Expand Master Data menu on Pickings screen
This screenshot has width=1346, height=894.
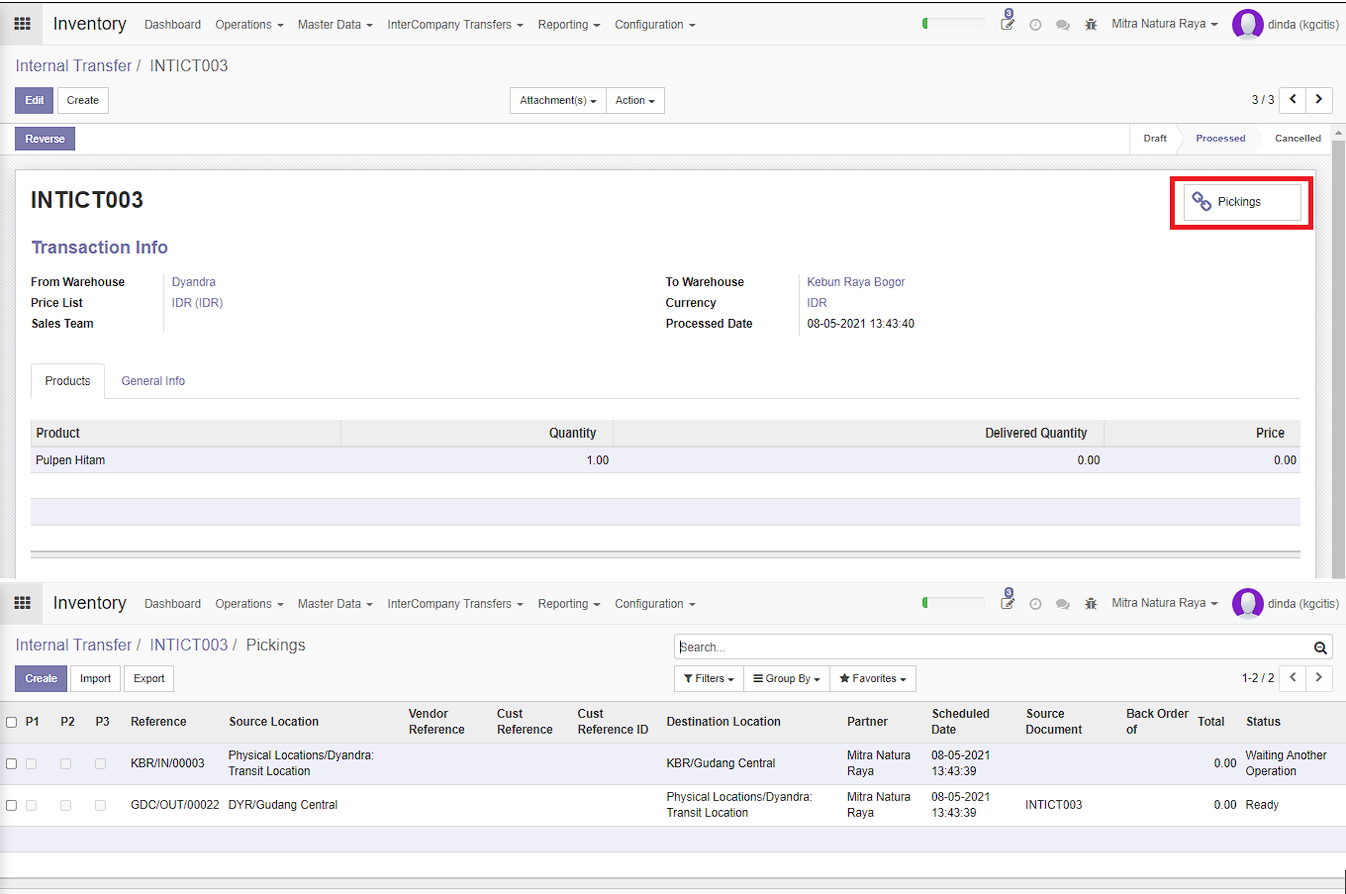[335, 603]
